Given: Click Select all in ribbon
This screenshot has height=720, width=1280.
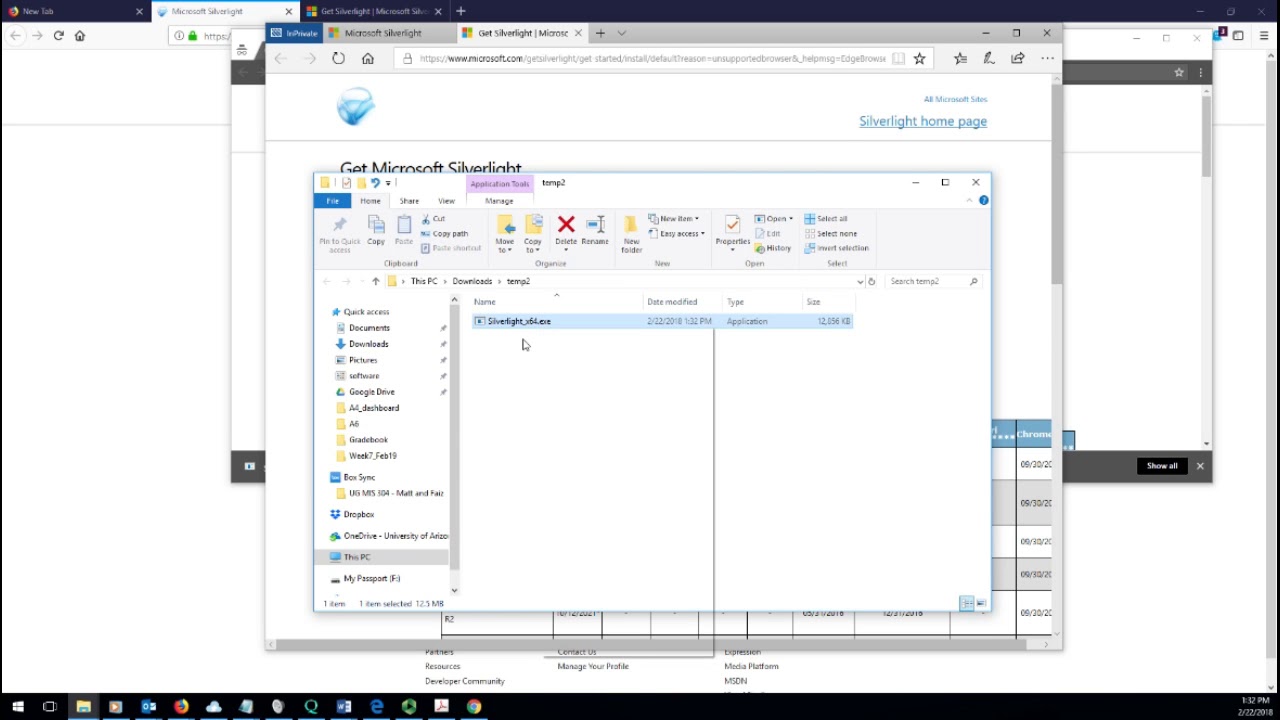Looking at the screenshot, I should click(x=826, y=219).
